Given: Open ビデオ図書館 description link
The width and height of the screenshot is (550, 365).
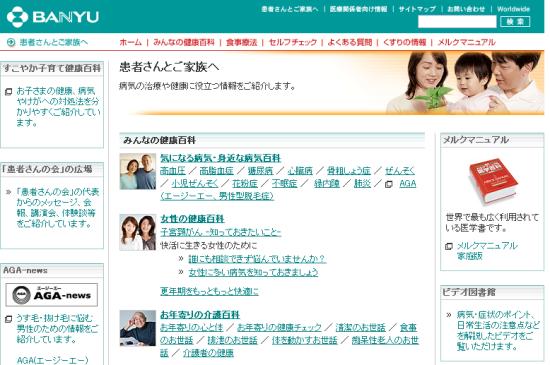Looking at the screenshot, I should click(x=498, y=330).
